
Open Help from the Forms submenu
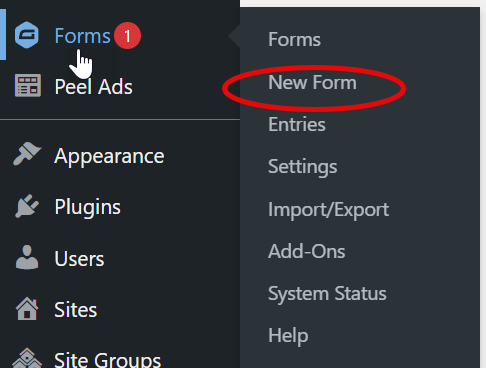(x=288, y=336)
